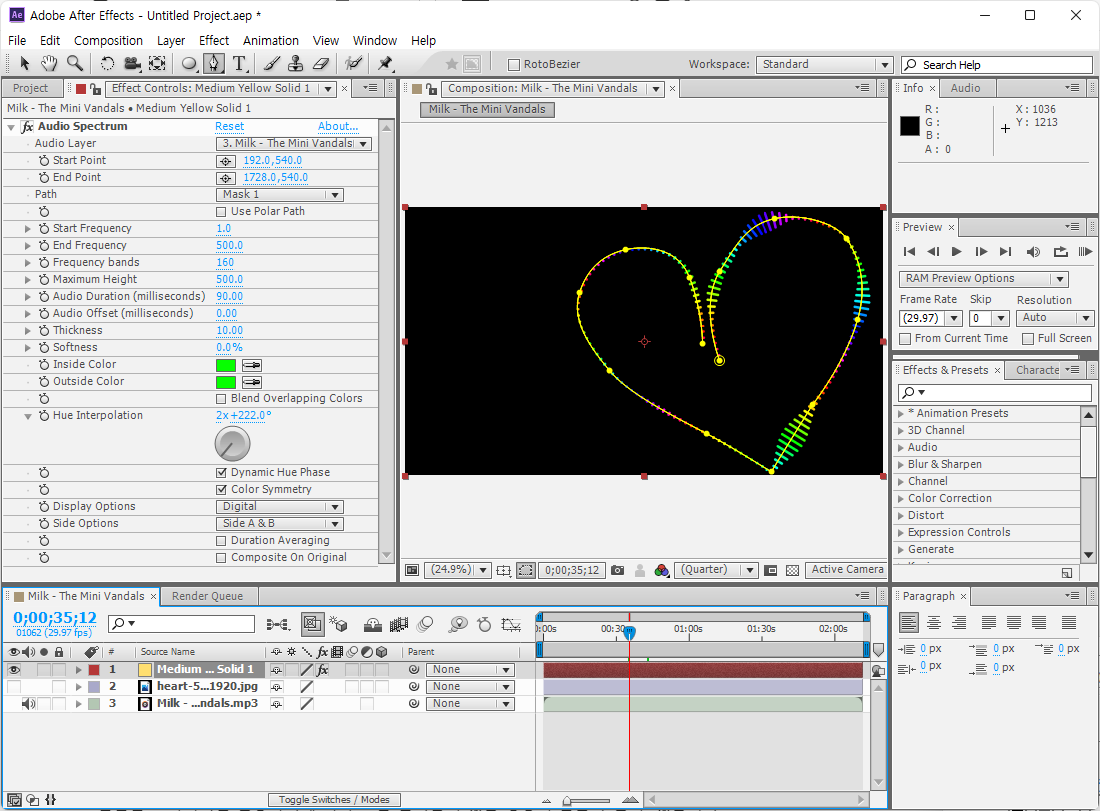This screenshot has width=1100, height=811.
Task: Open the Path Mask 1 dropdown
Action: (279, 195)
